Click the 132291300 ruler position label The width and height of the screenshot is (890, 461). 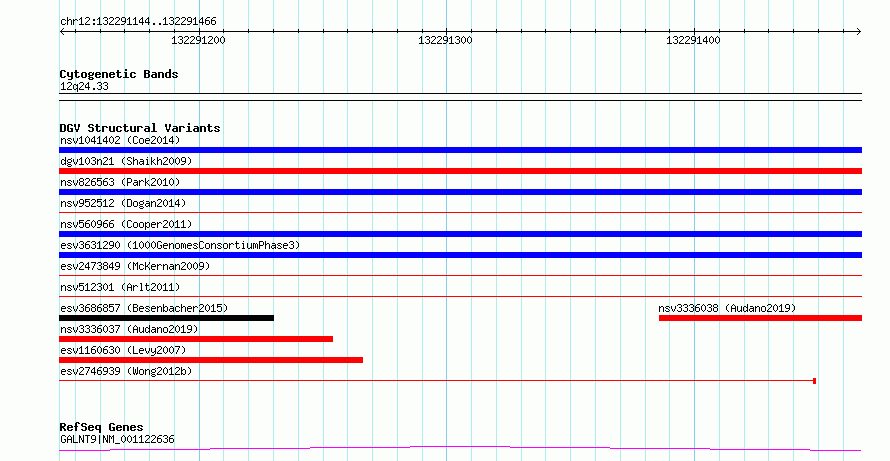point(445,40)
